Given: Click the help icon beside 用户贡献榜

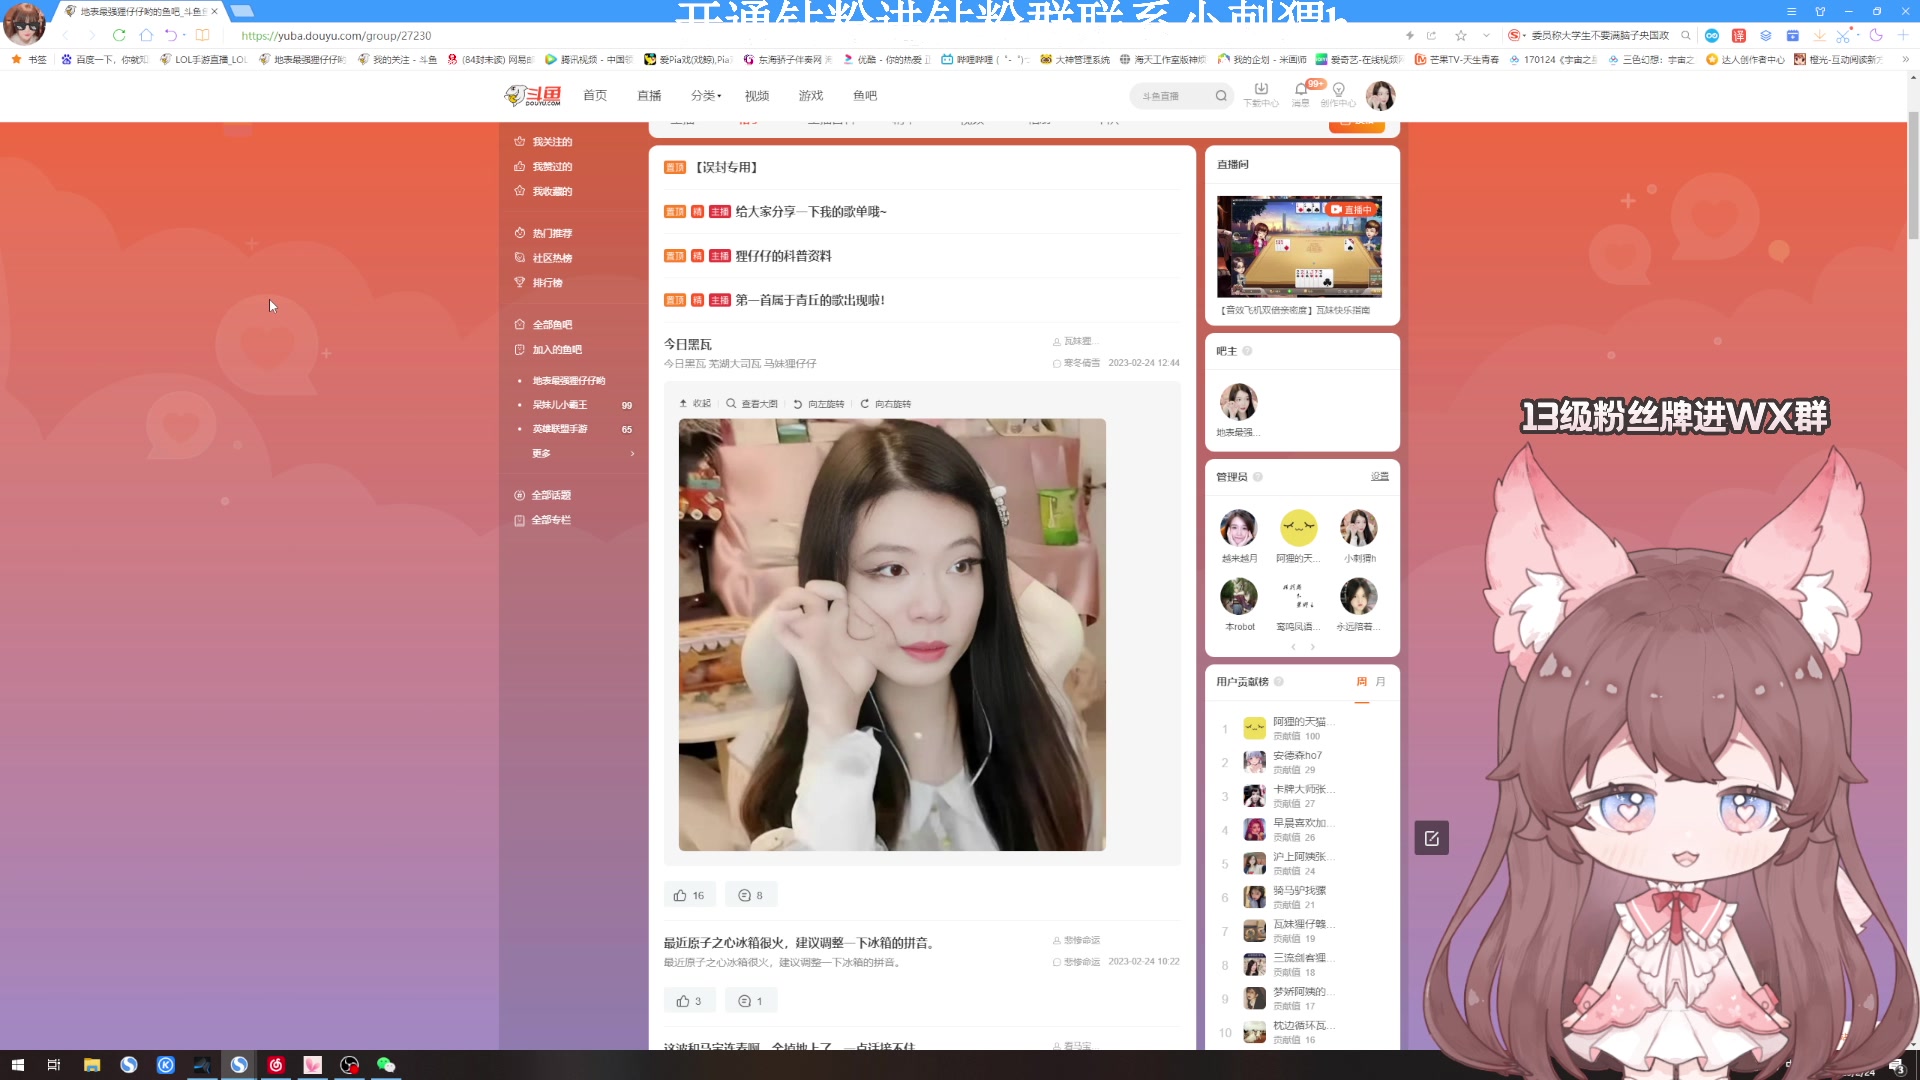Looking at the screenshot, I should pyautogui.click(x=1279, y=682).
